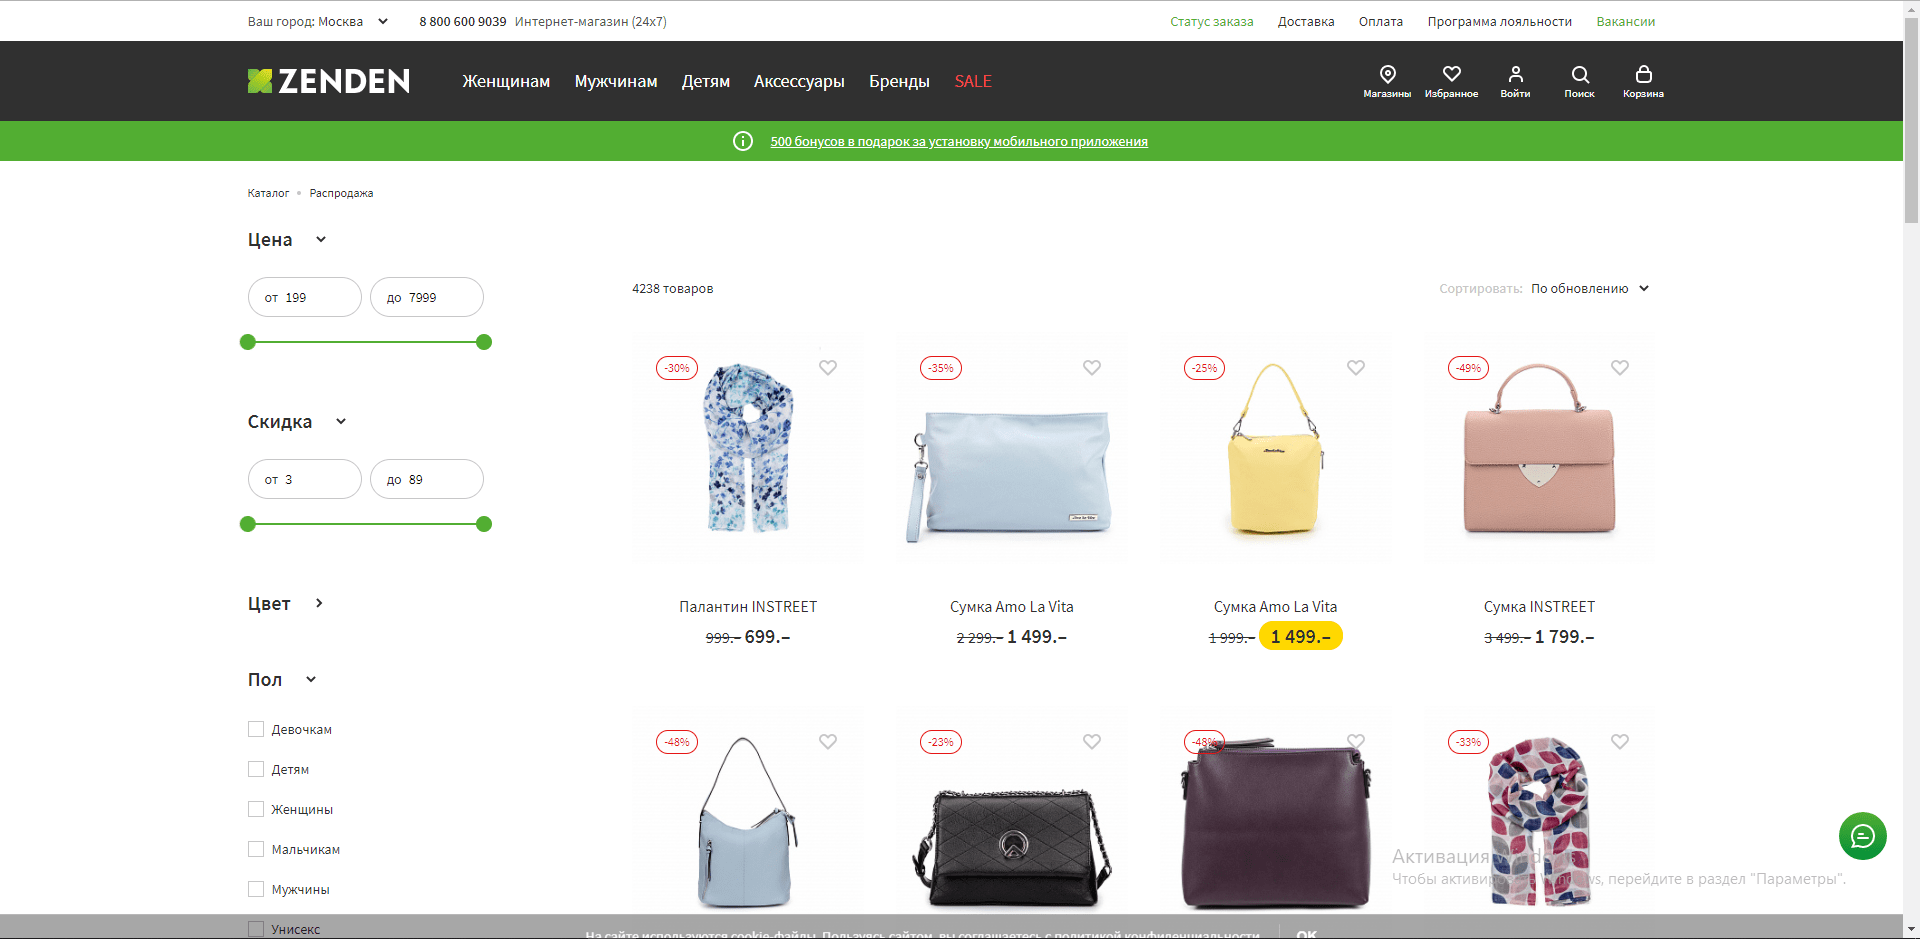Click the discount 'от 3' input field
This screenshot has width=1920, height=939.
(x=305, y=479)
